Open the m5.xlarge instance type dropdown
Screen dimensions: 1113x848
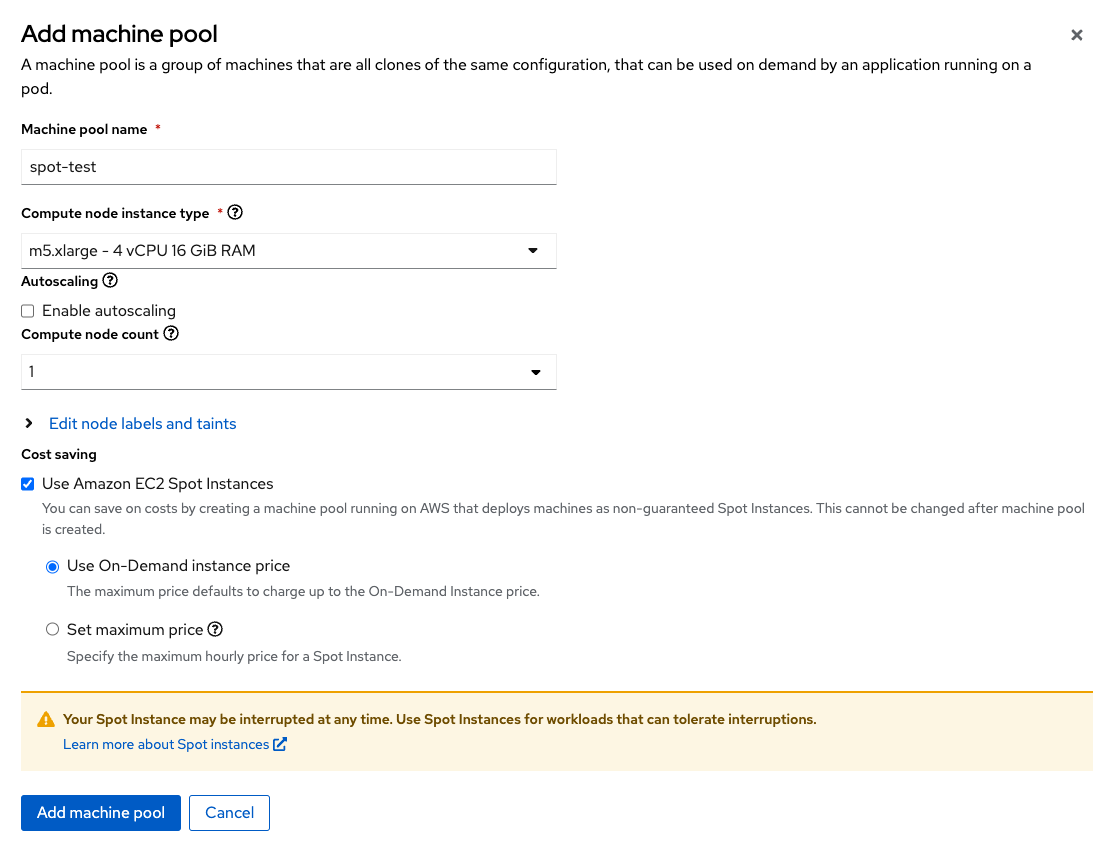(x=289, y=250)
